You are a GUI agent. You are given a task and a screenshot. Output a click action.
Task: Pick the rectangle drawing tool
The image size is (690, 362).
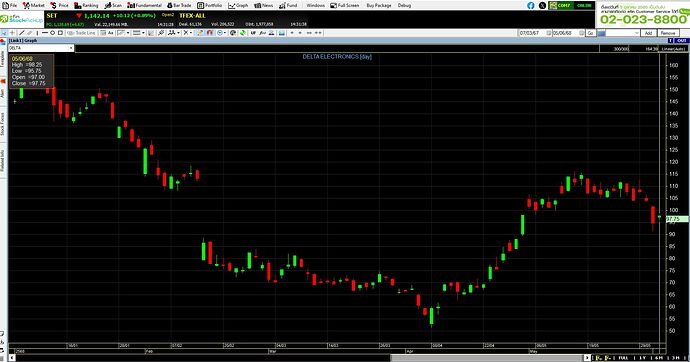pyautogui.click(x=61, y=33)
